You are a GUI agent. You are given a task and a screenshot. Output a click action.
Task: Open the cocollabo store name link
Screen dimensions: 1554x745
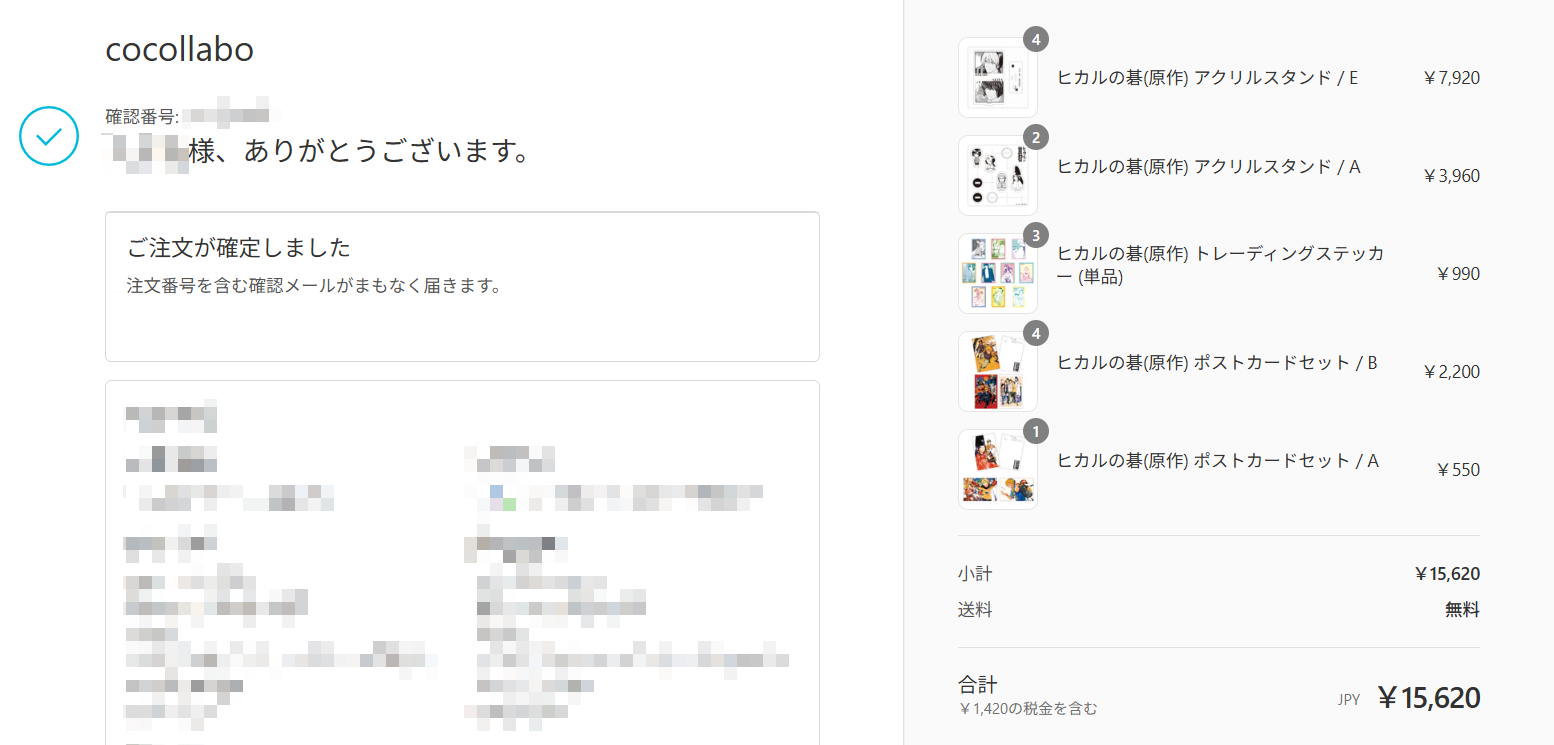click(180, 49)
